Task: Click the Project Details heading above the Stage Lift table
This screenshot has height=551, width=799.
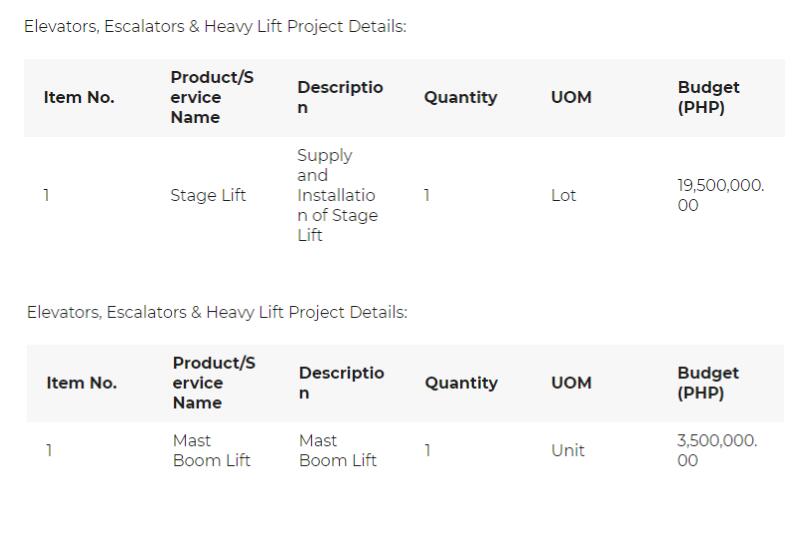Action: [215, 27]
